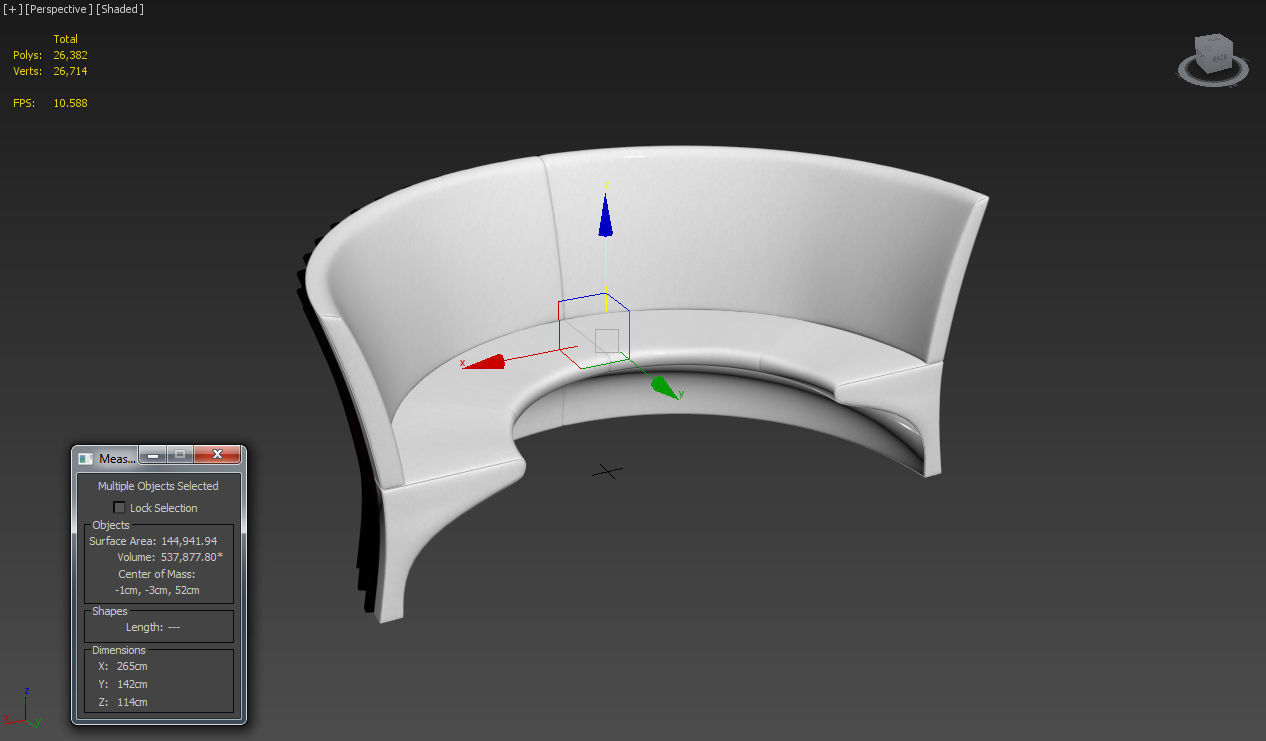Click the Volume value 537,877.80*

[x=191, y=557]
